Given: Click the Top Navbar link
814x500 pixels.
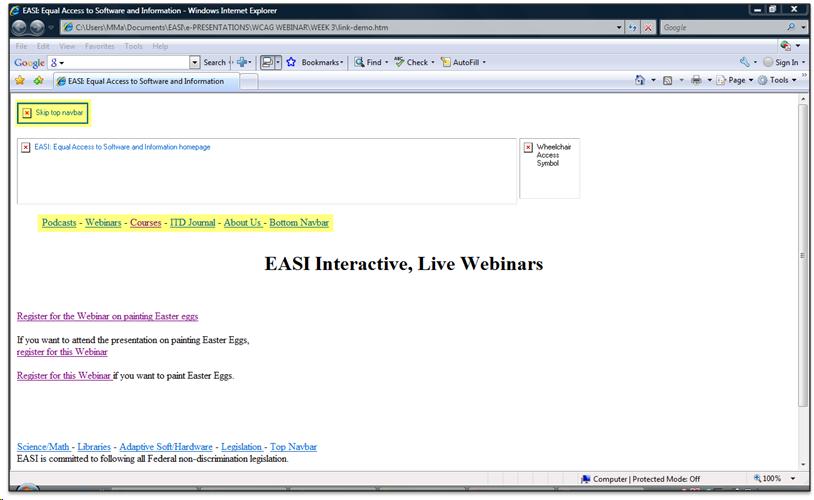Looking at the screenshot, I should pos(293,447).
